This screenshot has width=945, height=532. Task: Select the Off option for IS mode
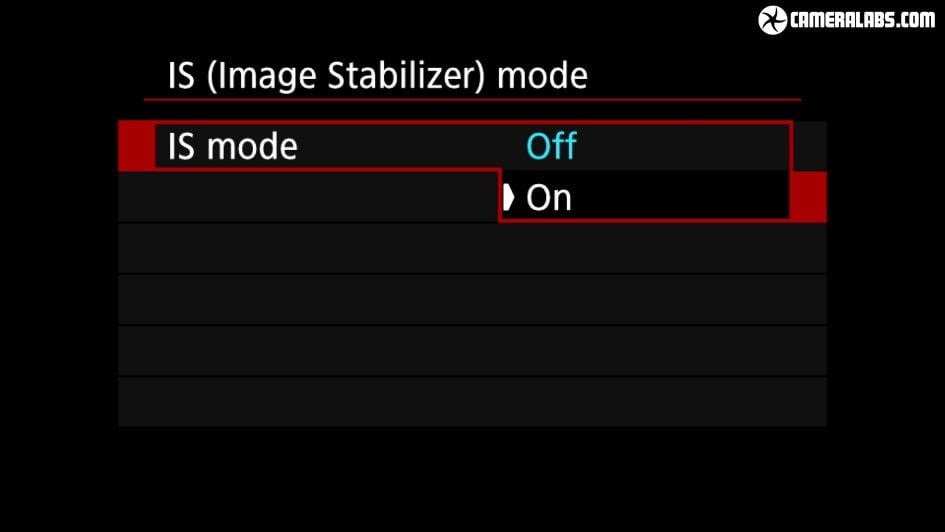pos(551,147)
